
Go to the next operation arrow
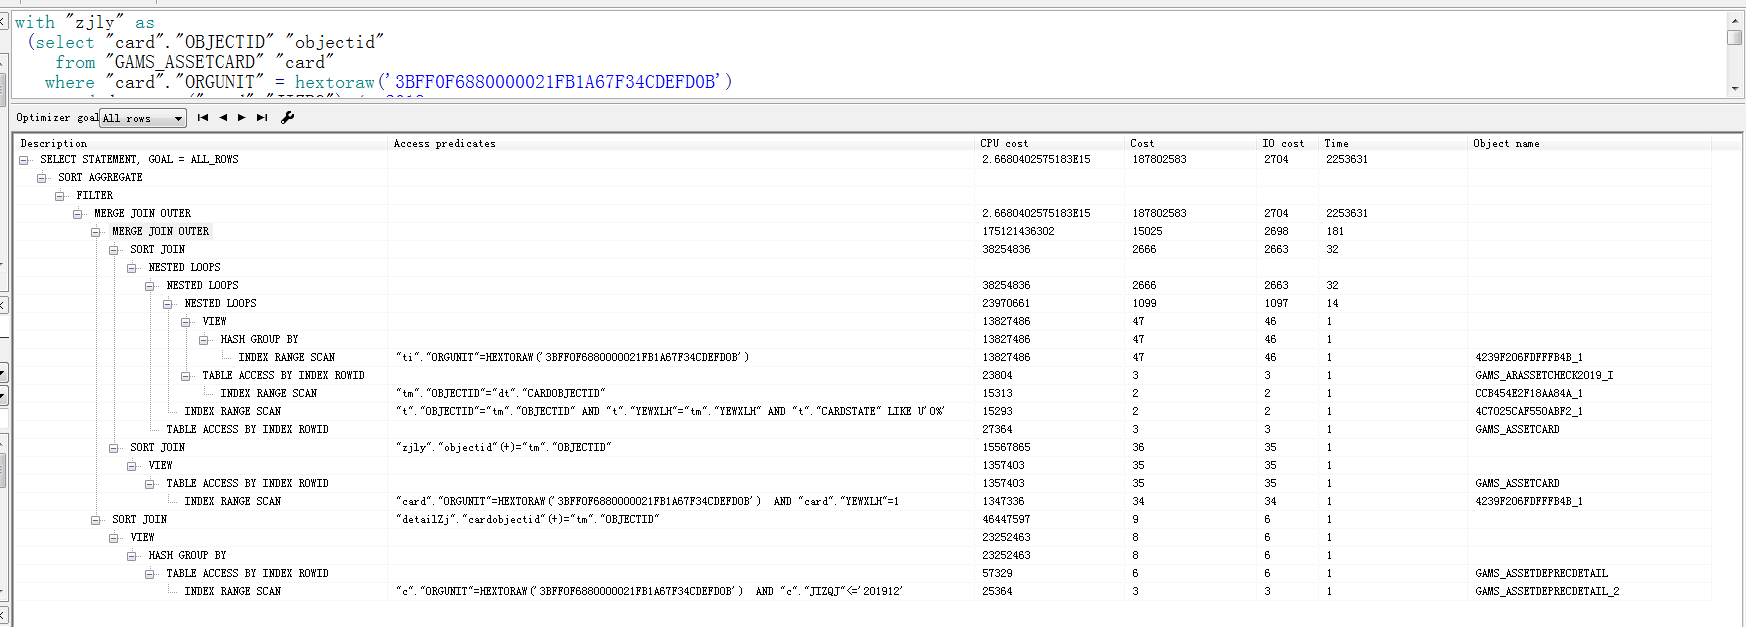pyautogui.click(x=242, y=118)
